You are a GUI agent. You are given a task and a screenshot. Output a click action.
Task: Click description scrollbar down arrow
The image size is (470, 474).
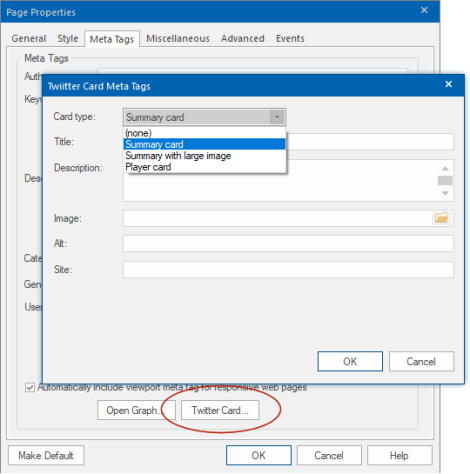[445, 193]
